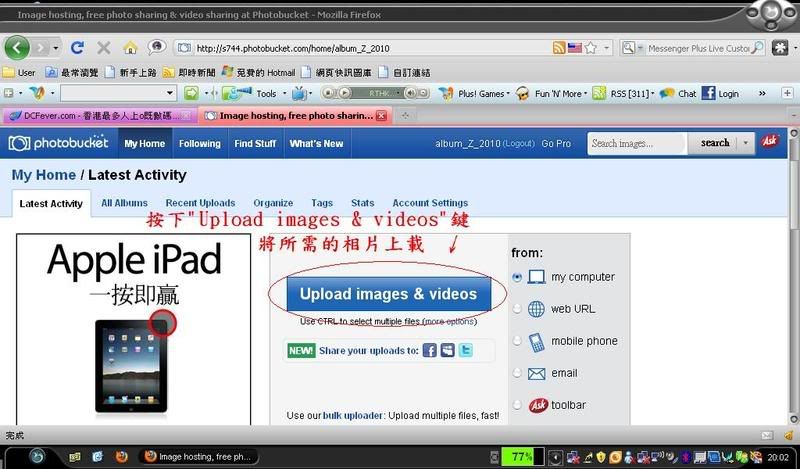Viewport: 800px width, 469px height.
Task: Close the Image hosting browser tab
Action: point(381,116)
